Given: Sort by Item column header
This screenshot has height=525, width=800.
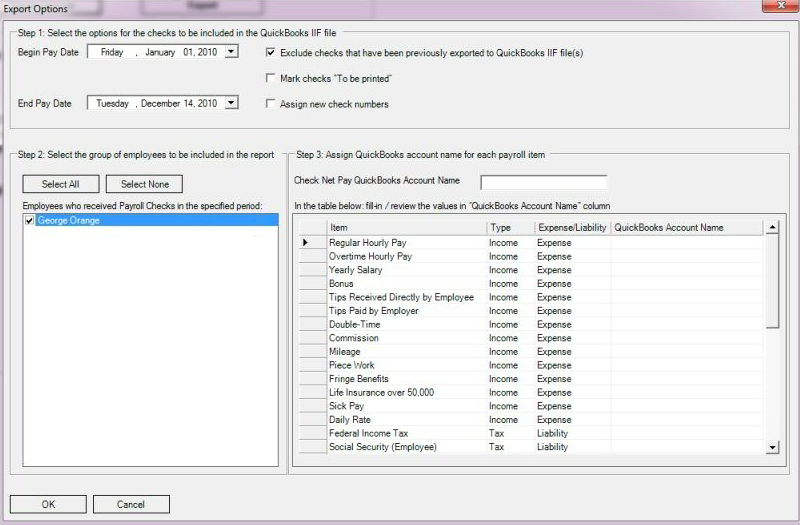Looking at the screenshot, I should point(406,228).
